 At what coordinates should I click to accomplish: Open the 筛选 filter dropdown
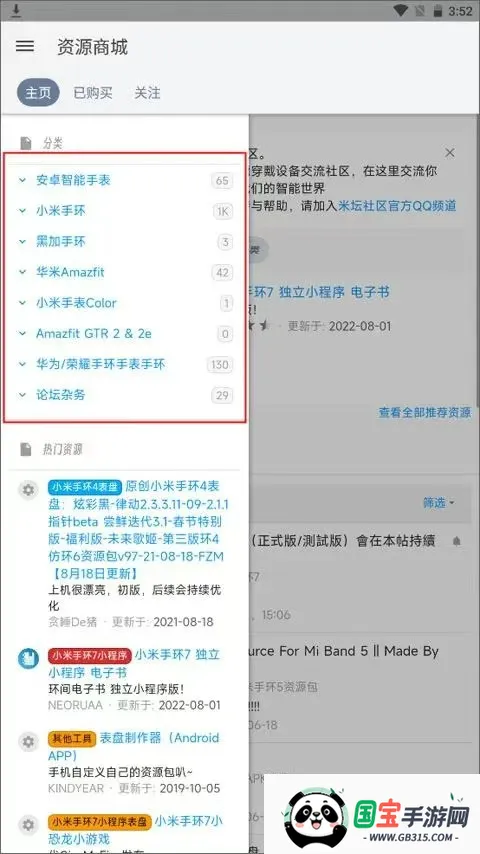point(439,503)
